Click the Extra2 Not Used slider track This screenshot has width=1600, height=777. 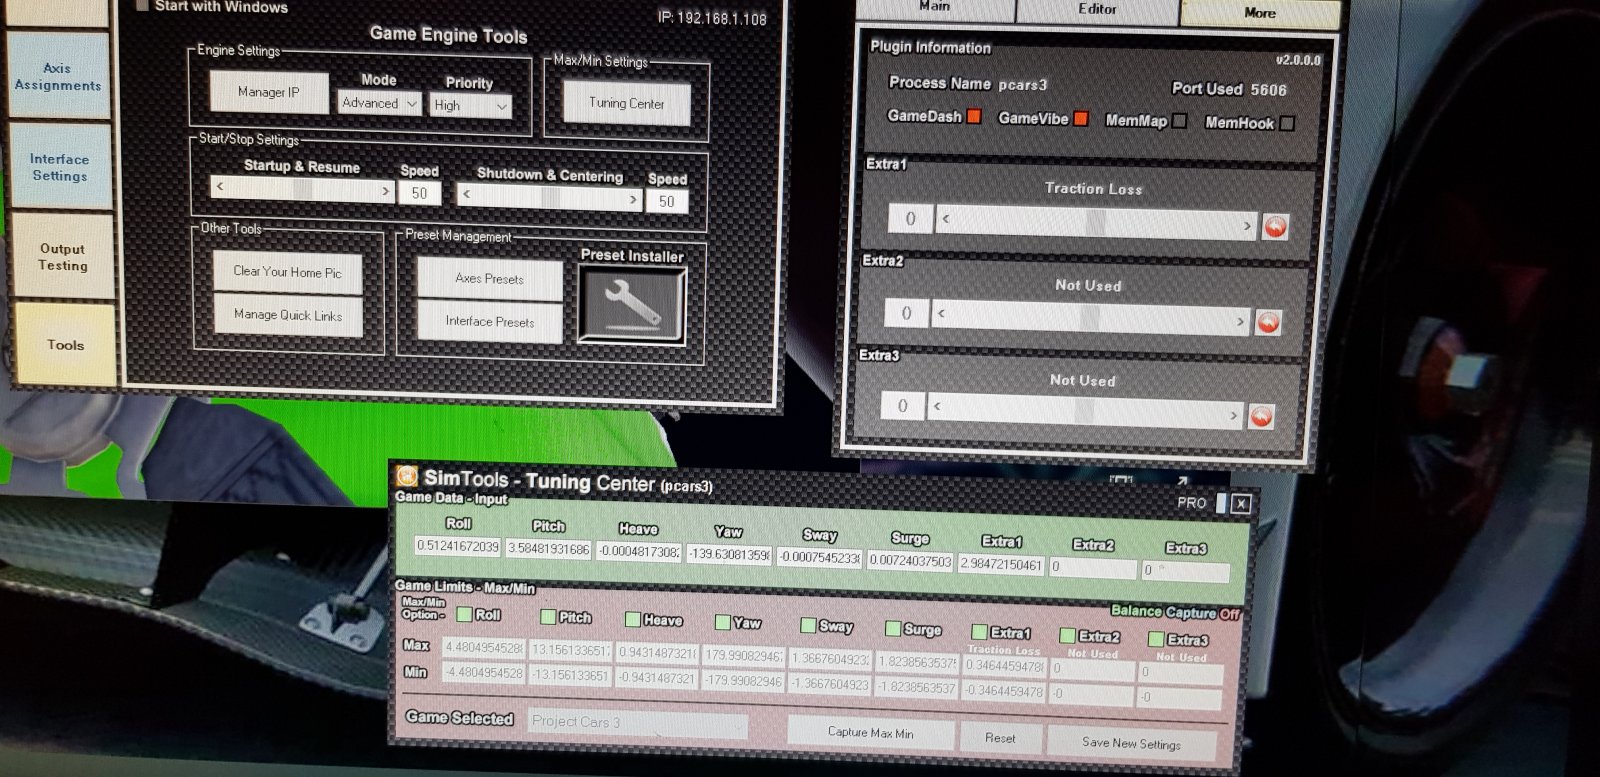(x=1090, y=318)
